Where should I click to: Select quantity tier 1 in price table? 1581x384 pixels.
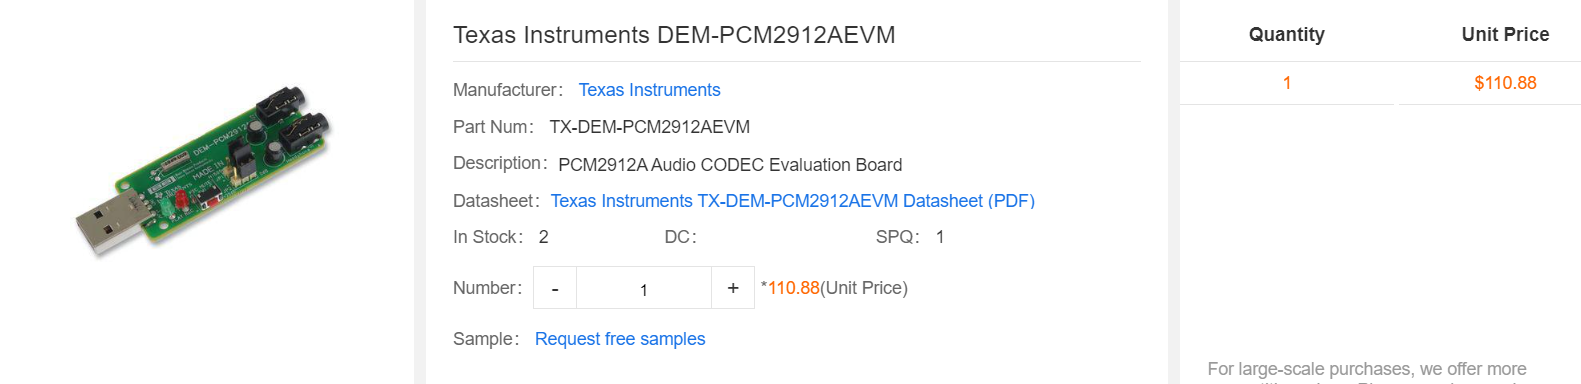1287,83
